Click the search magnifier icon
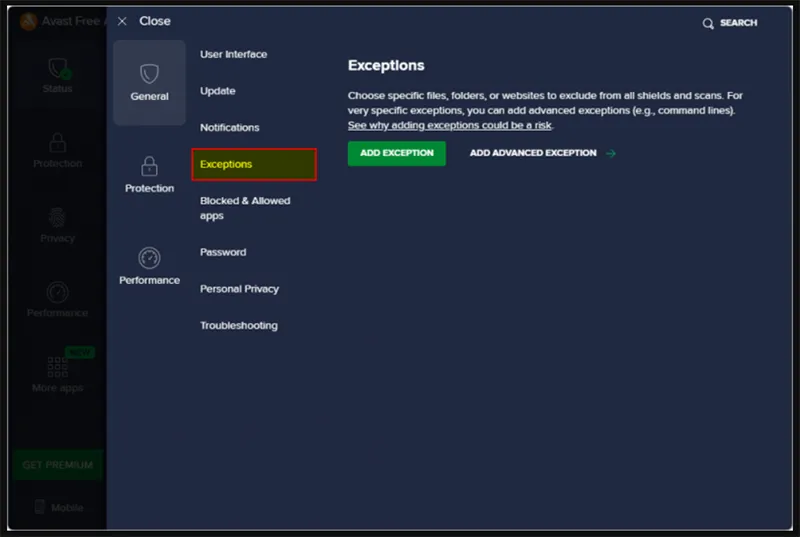 708,23
